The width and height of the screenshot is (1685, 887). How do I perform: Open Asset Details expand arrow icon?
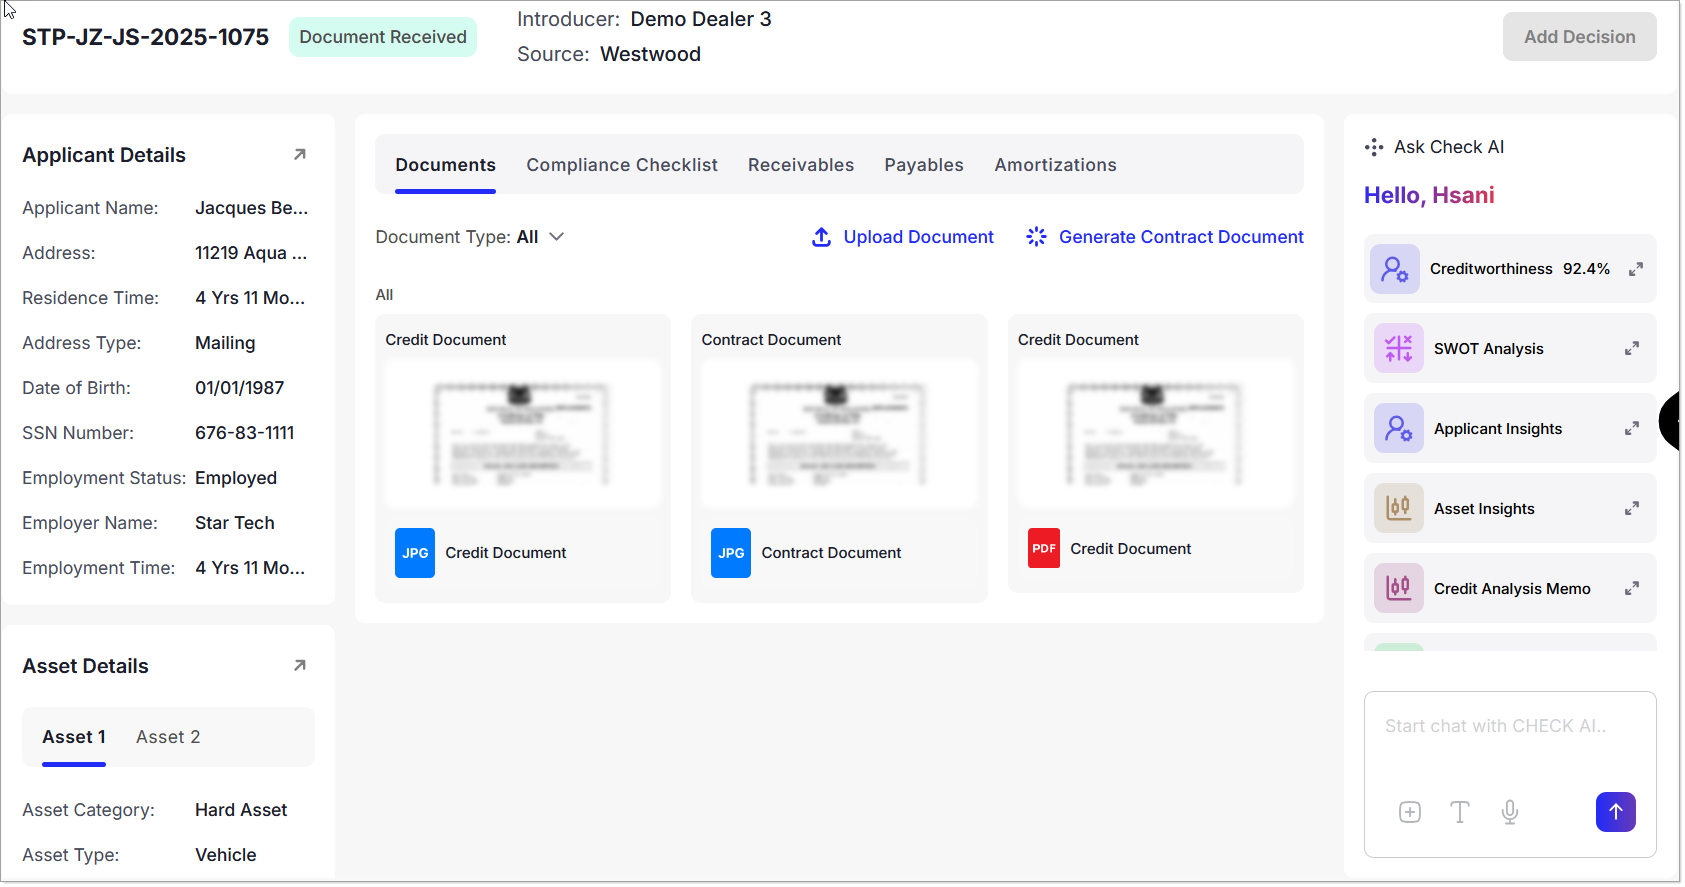(x=299, y=666)
